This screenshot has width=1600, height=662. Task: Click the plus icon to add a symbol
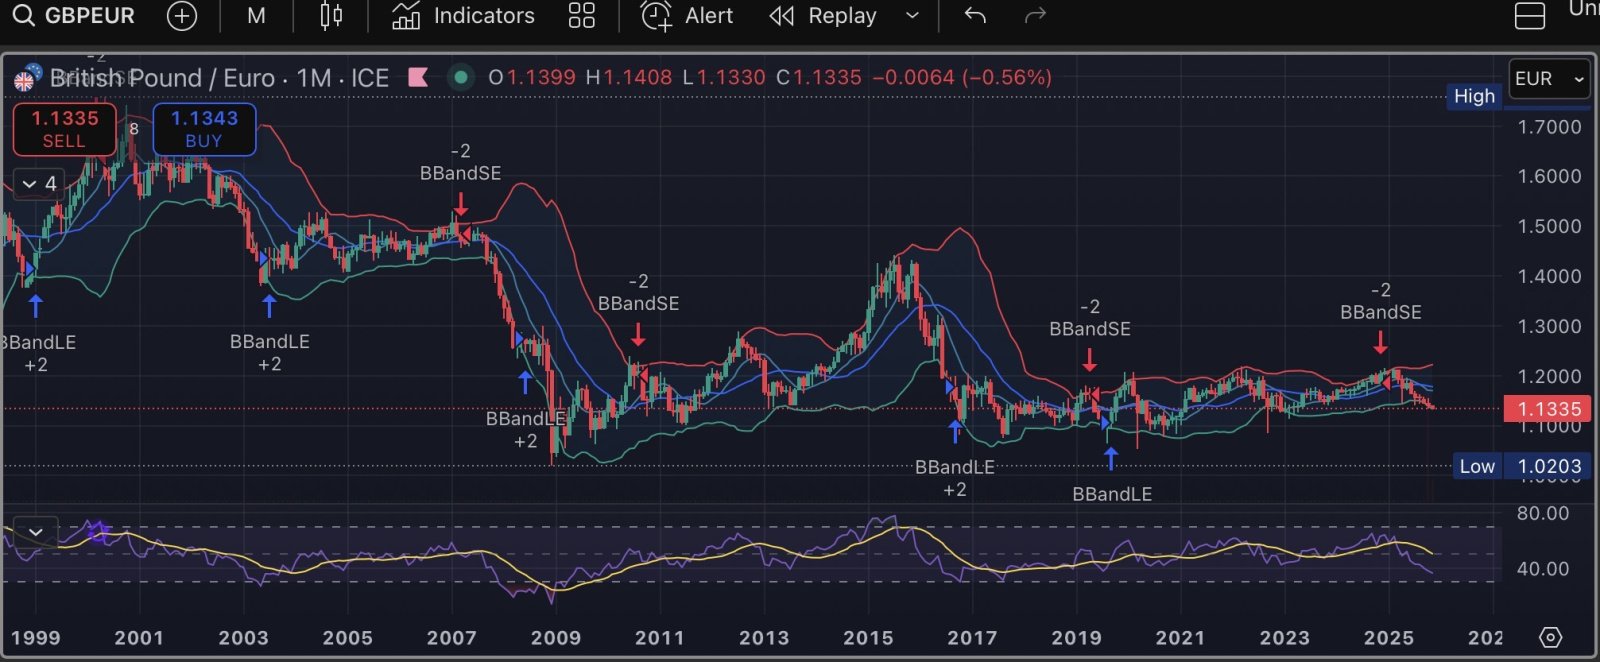tap(182, 16)
